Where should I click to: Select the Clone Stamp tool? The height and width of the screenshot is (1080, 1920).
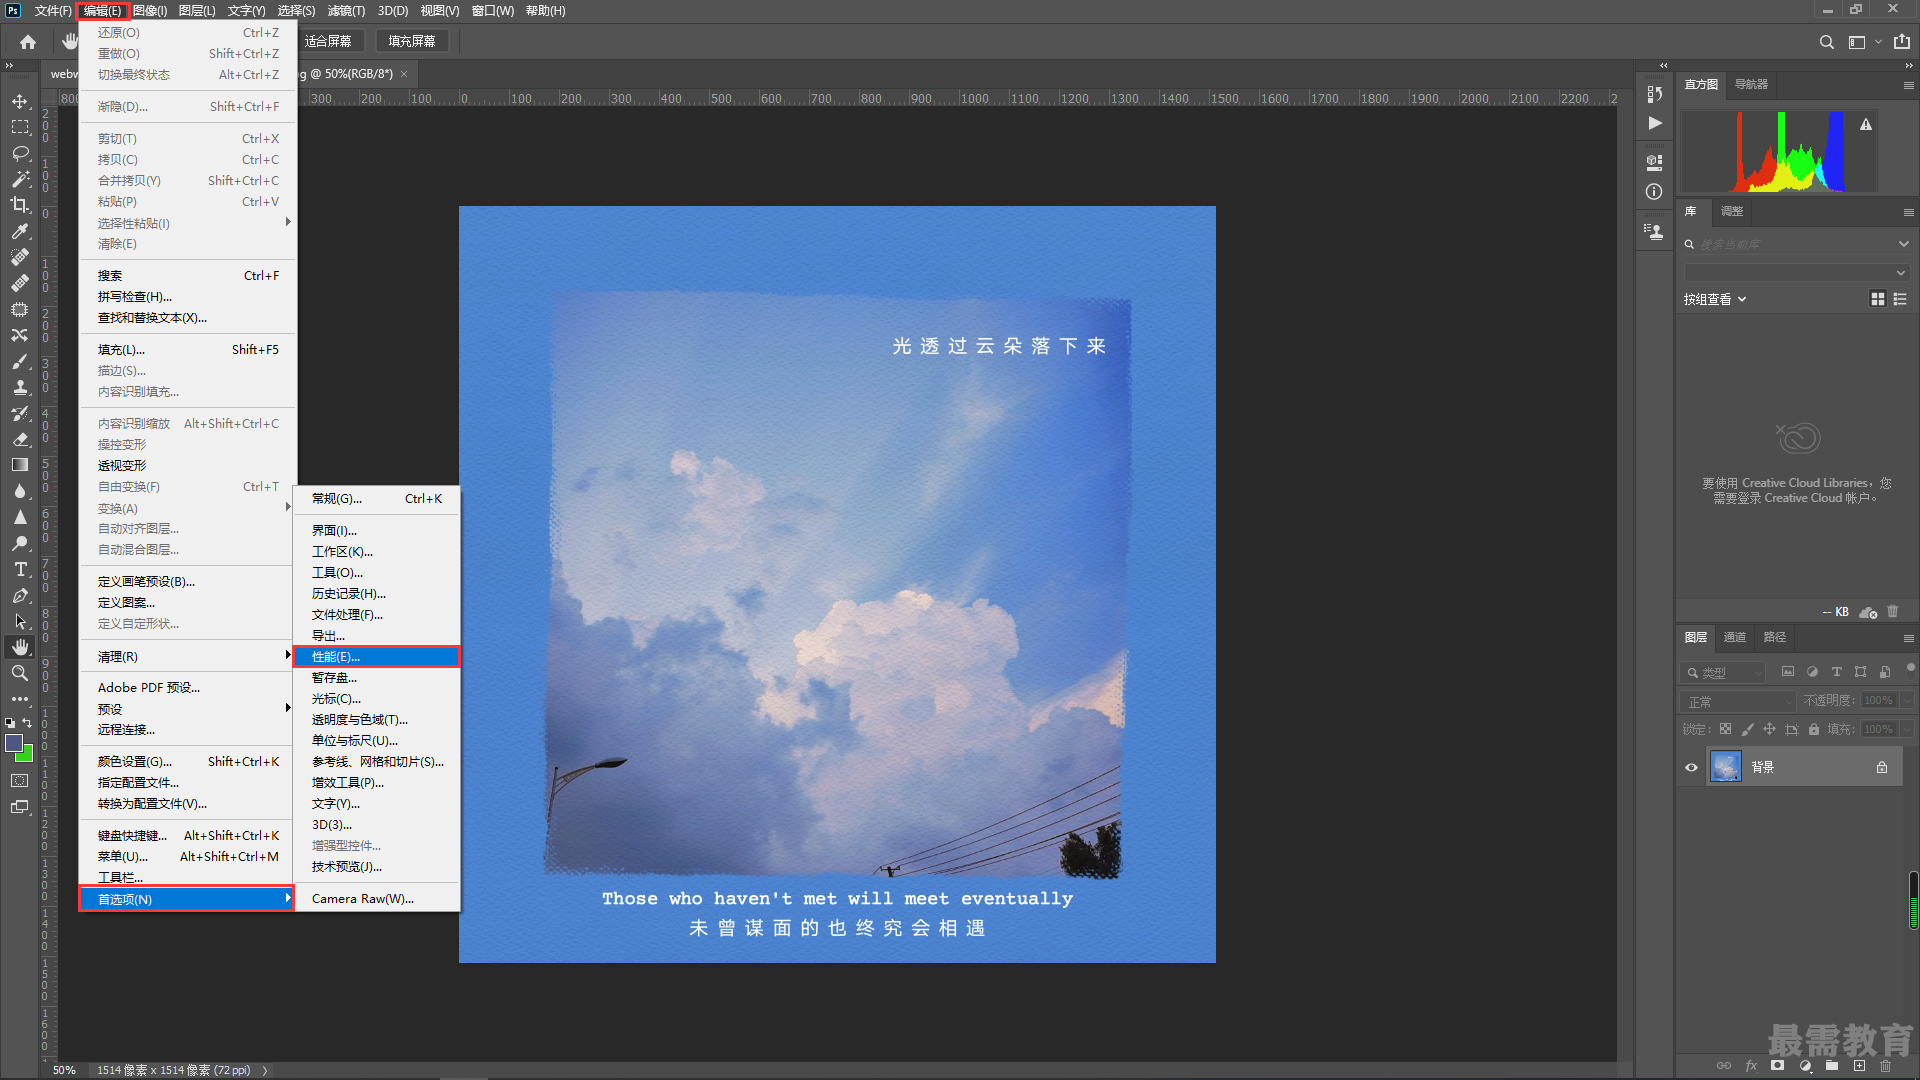click(19, 387)
